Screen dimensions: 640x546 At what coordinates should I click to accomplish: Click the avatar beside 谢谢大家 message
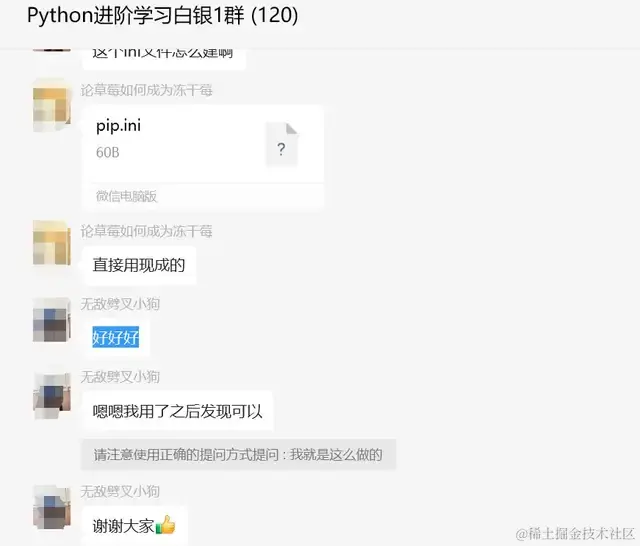52,507
